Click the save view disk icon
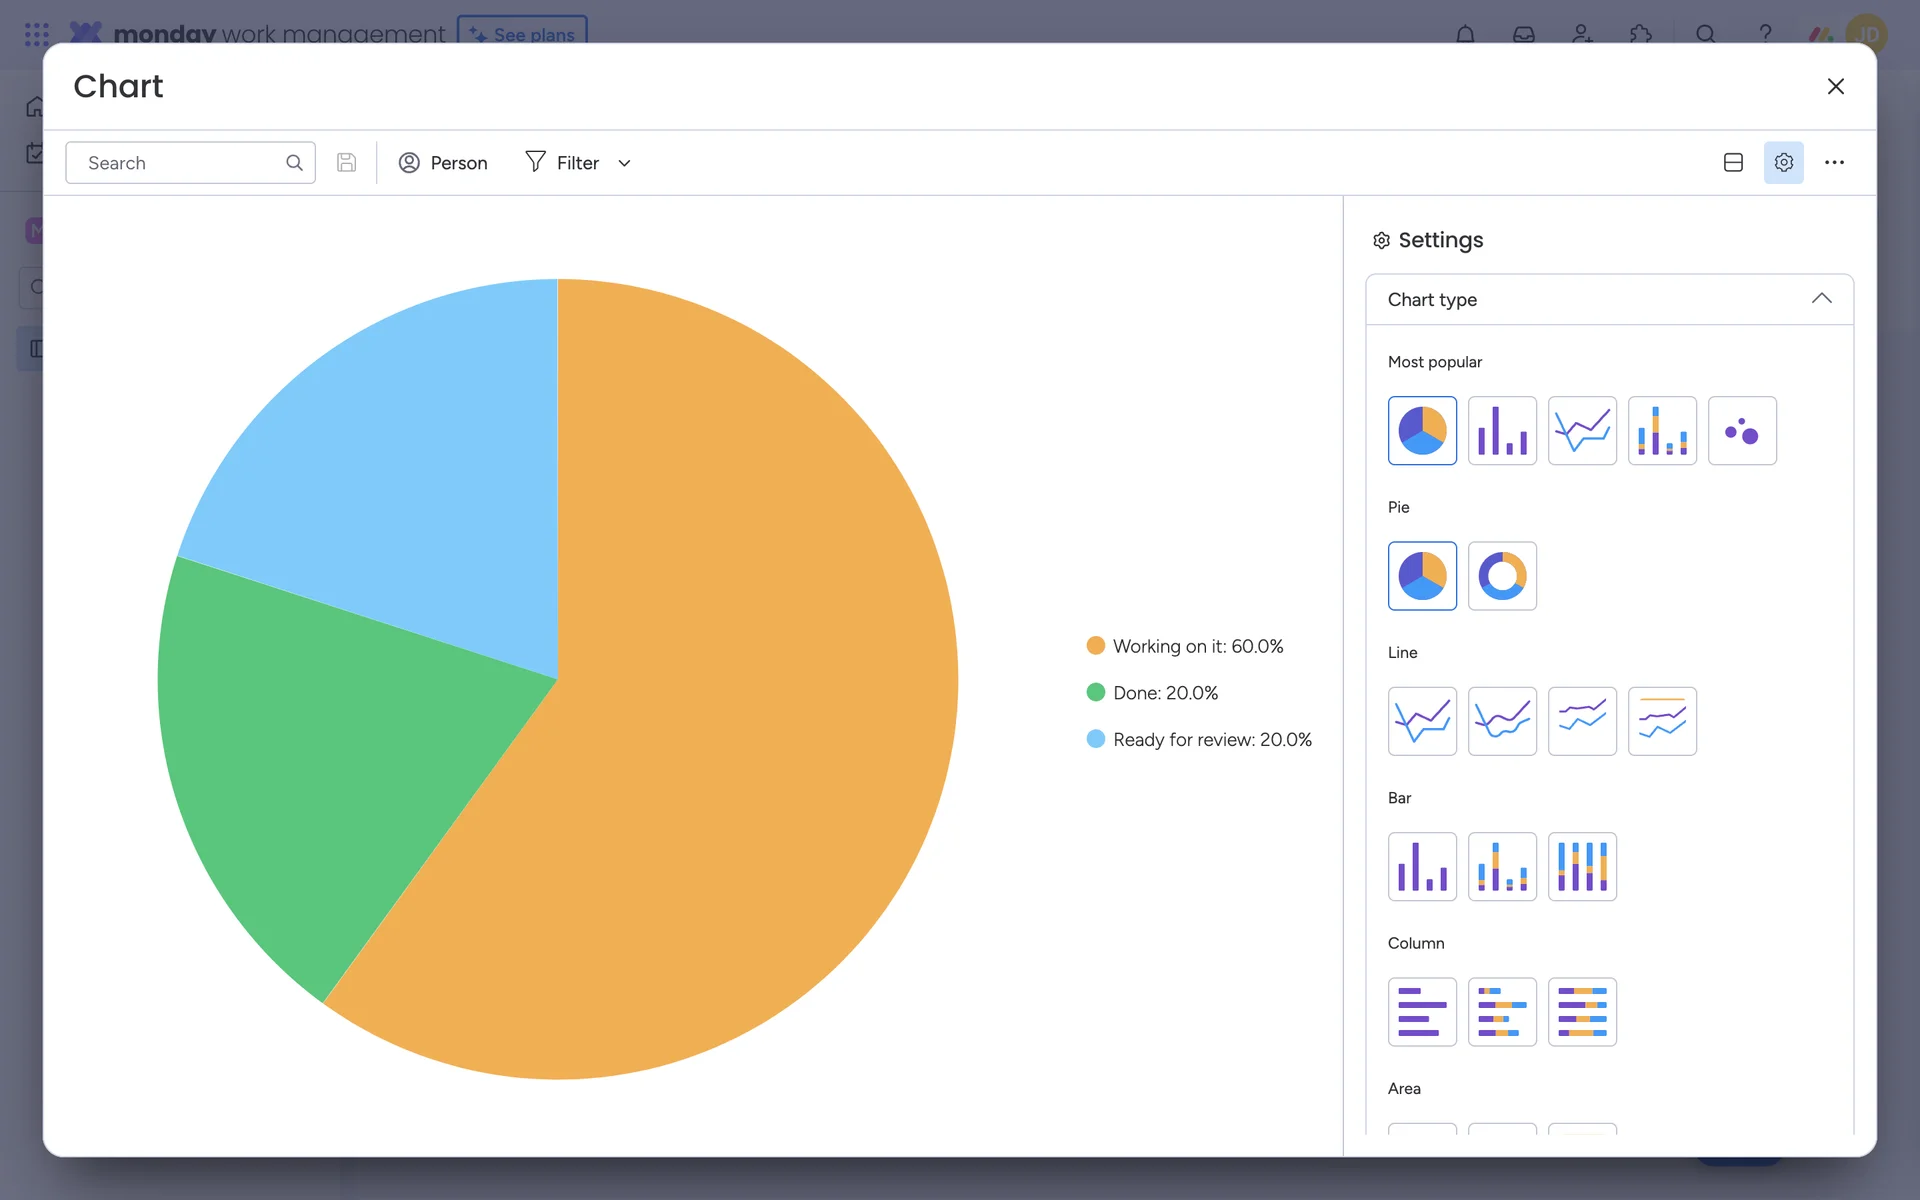The image size is (1920, 1200). tap(346, 163)
